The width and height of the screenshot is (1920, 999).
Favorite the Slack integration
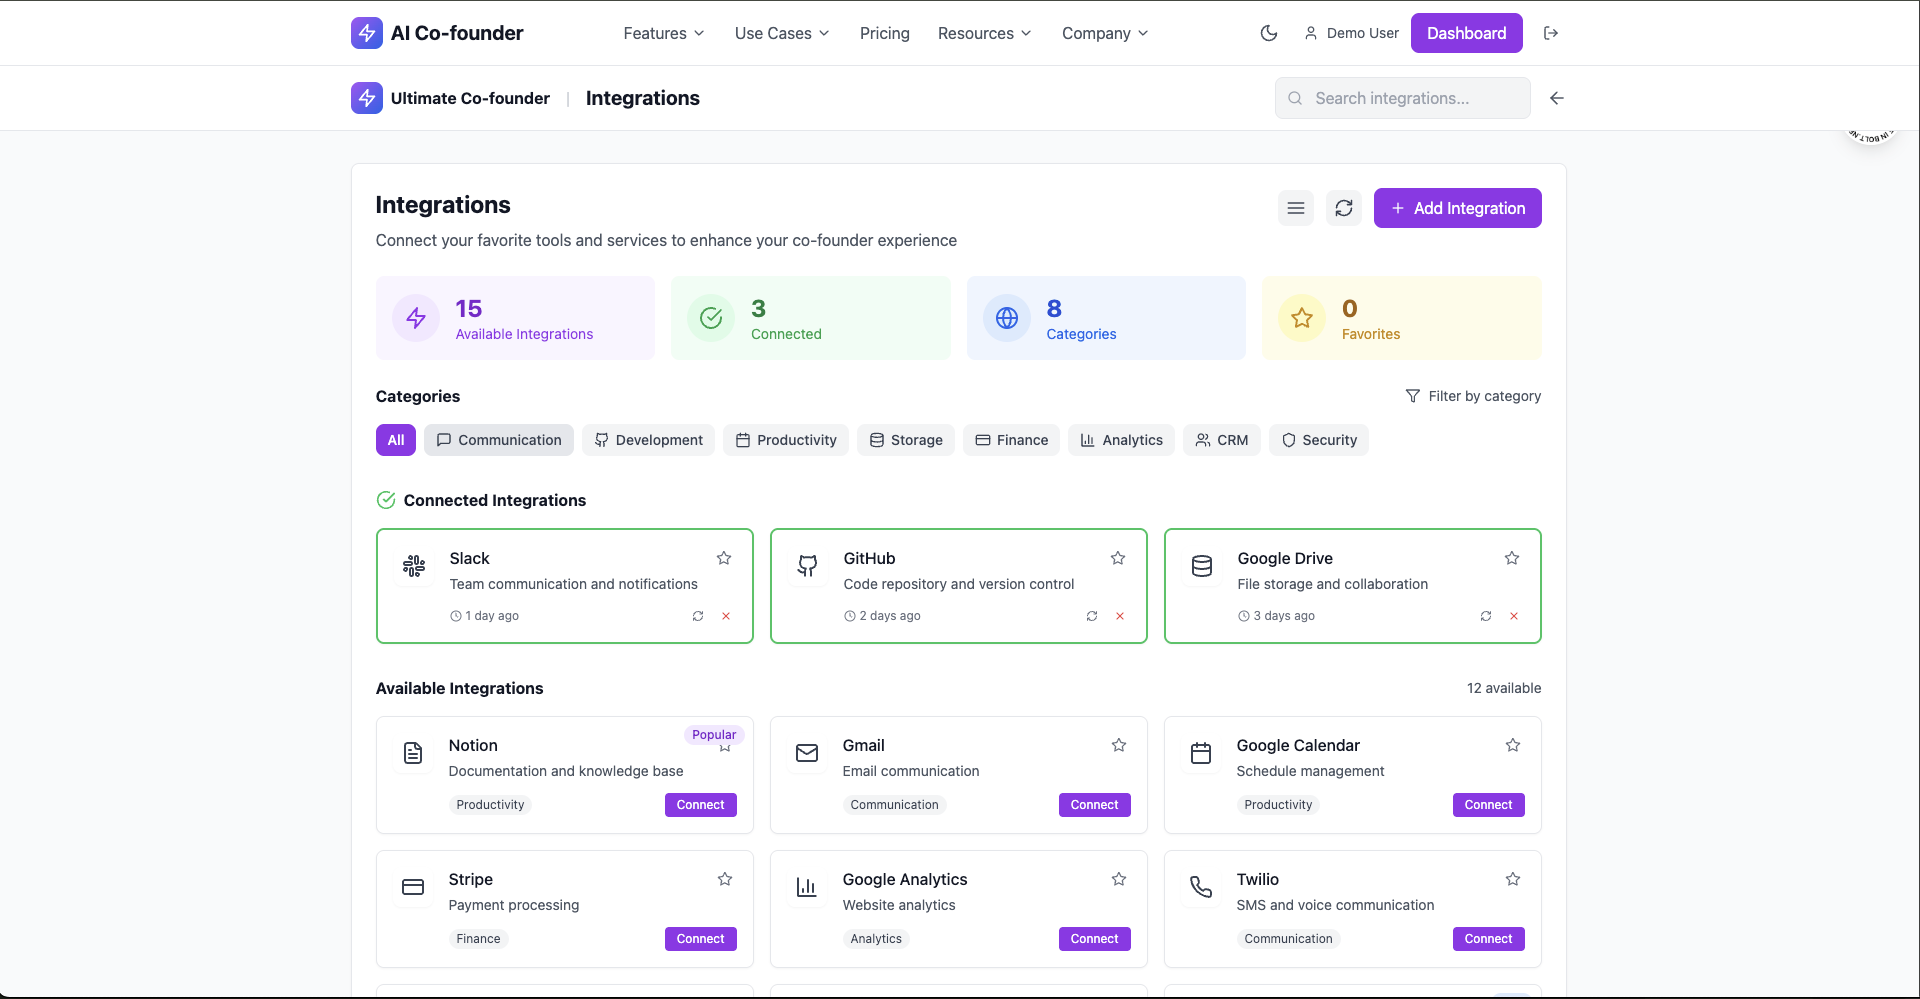pyautogui.click(x=724, y=558)
